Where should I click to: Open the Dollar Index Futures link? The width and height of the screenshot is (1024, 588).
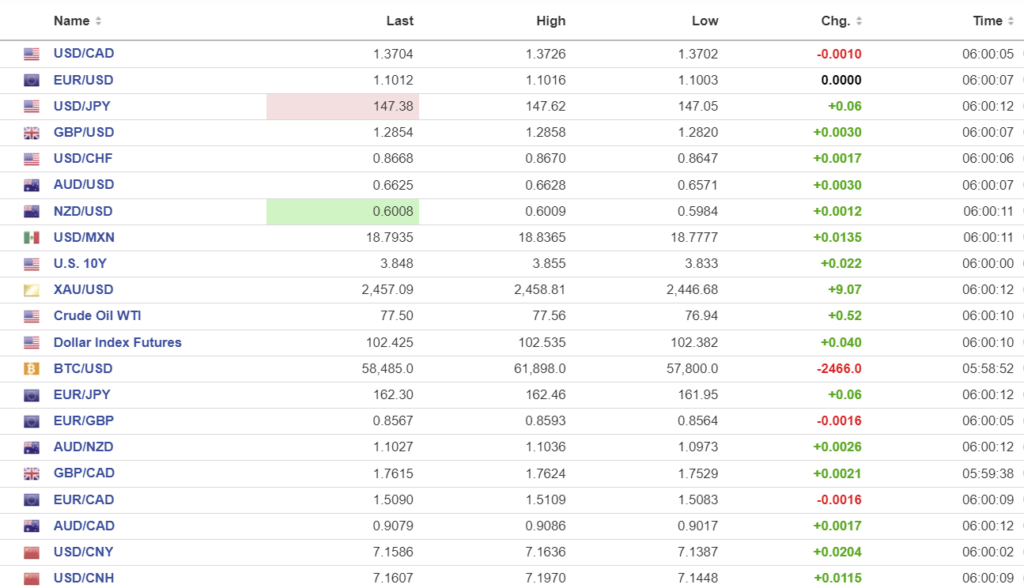tap(117, 342)
